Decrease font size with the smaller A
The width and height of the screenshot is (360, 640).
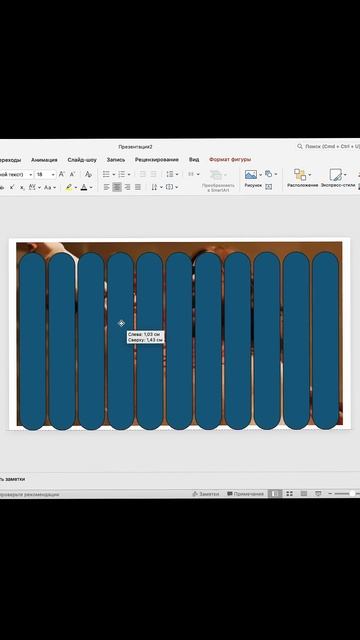[72, 174]
